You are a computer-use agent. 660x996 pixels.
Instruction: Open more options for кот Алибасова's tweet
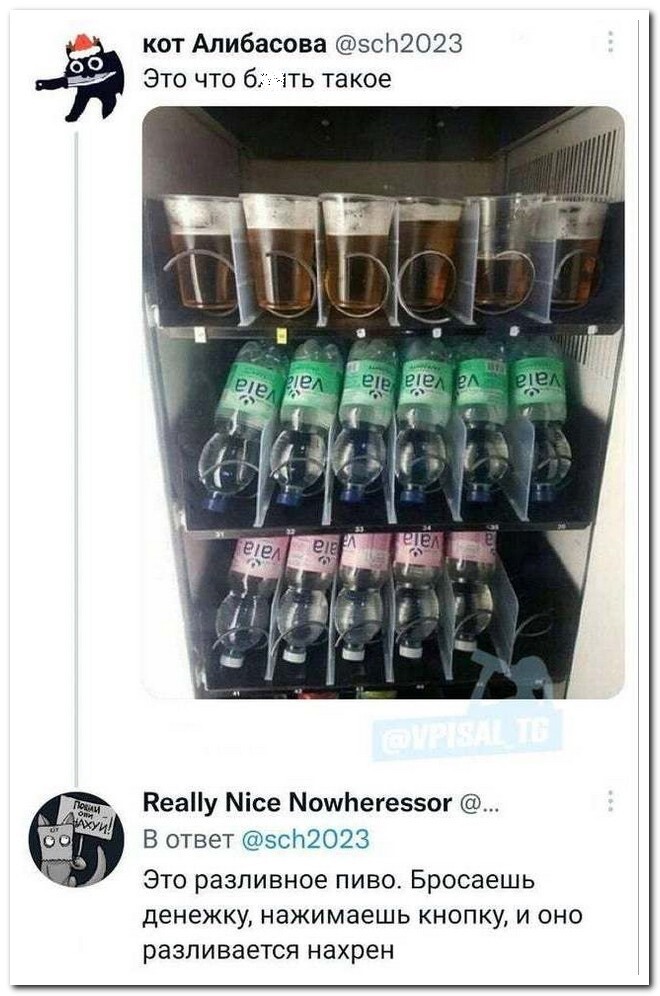point(609,43)
